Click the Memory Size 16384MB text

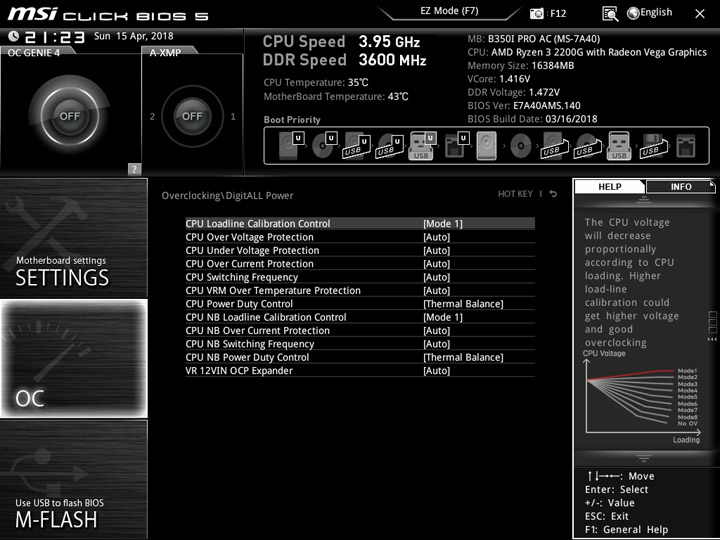pos(521,66)
